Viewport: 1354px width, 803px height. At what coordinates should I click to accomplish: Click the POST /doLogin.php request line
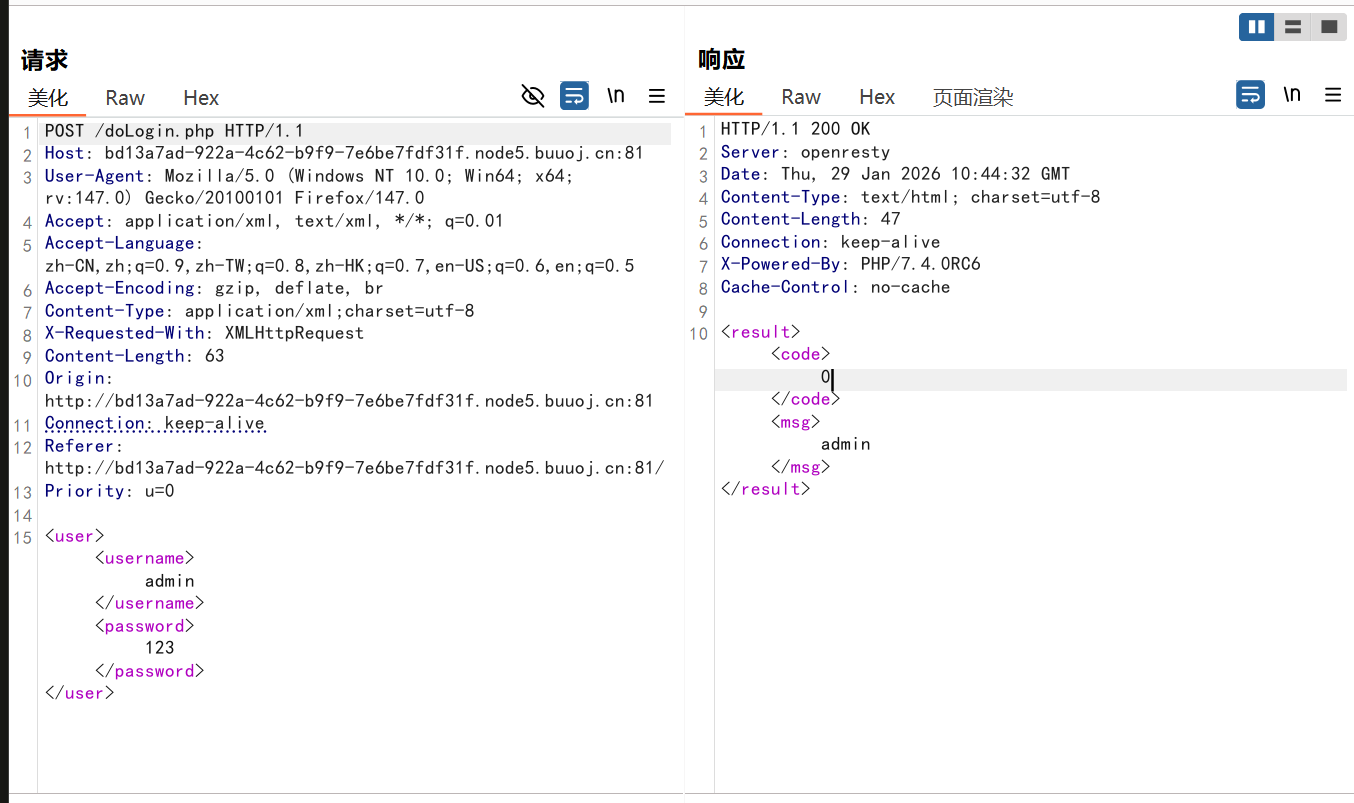coord(174,131)
